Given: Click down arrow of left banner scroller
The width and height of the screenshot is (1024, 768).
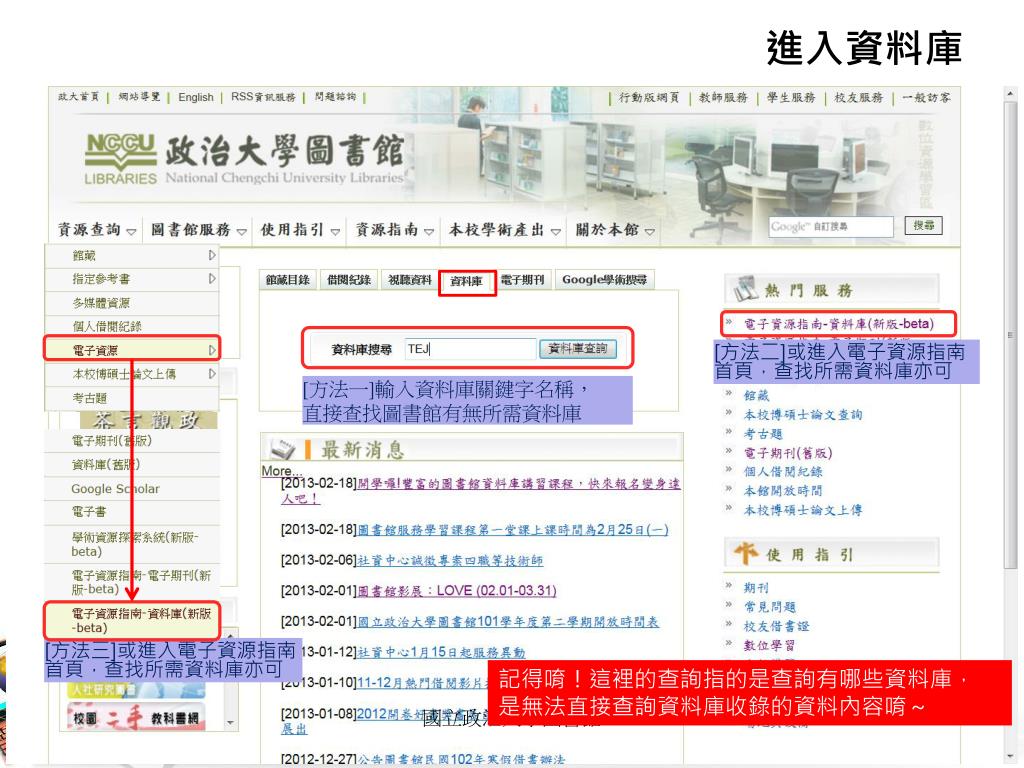Looking at the screenshot, I should click(230, 722).
